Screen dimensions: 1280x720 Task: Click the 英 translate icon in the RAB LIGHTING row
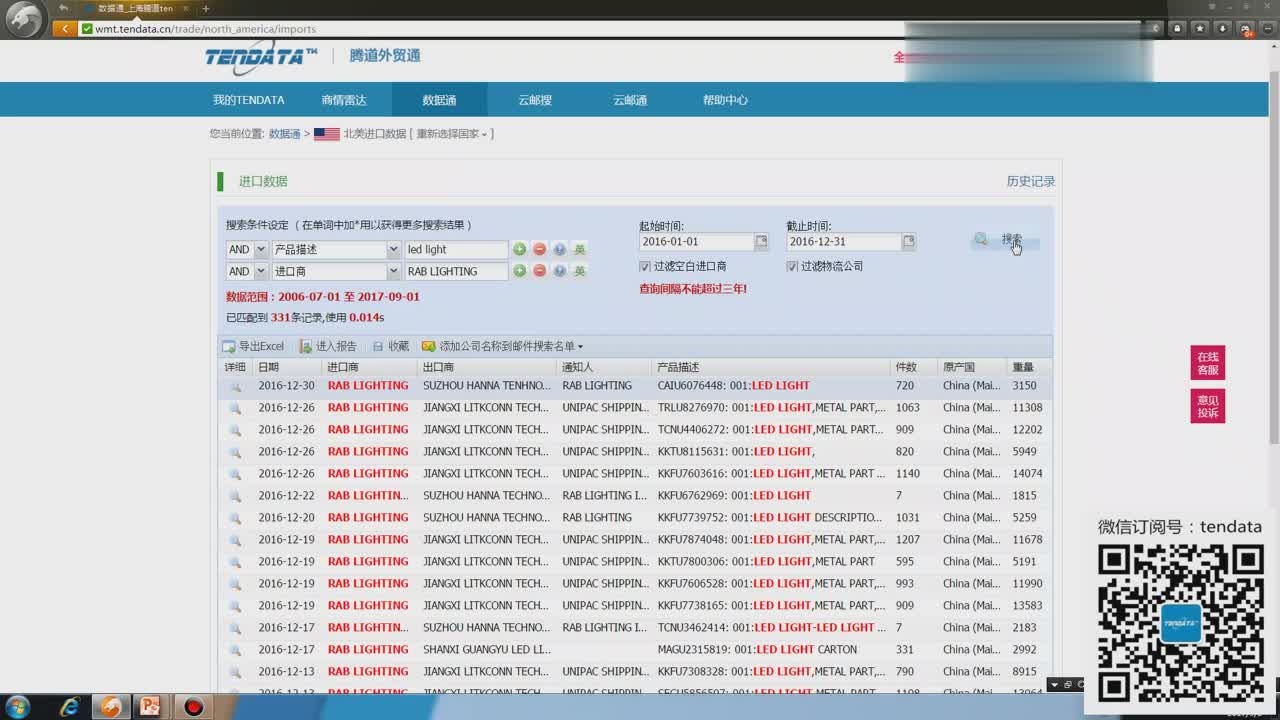(579, 271)
